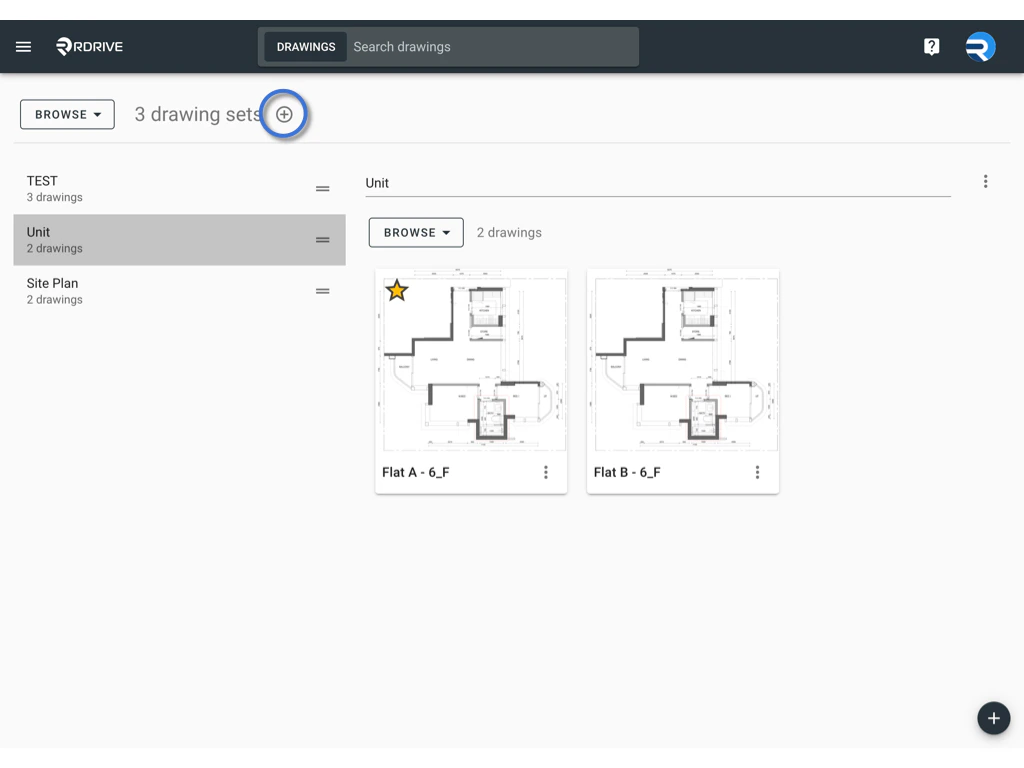Open the BROWSE dropdown inside the Unit panel

[x=415, y=232]
